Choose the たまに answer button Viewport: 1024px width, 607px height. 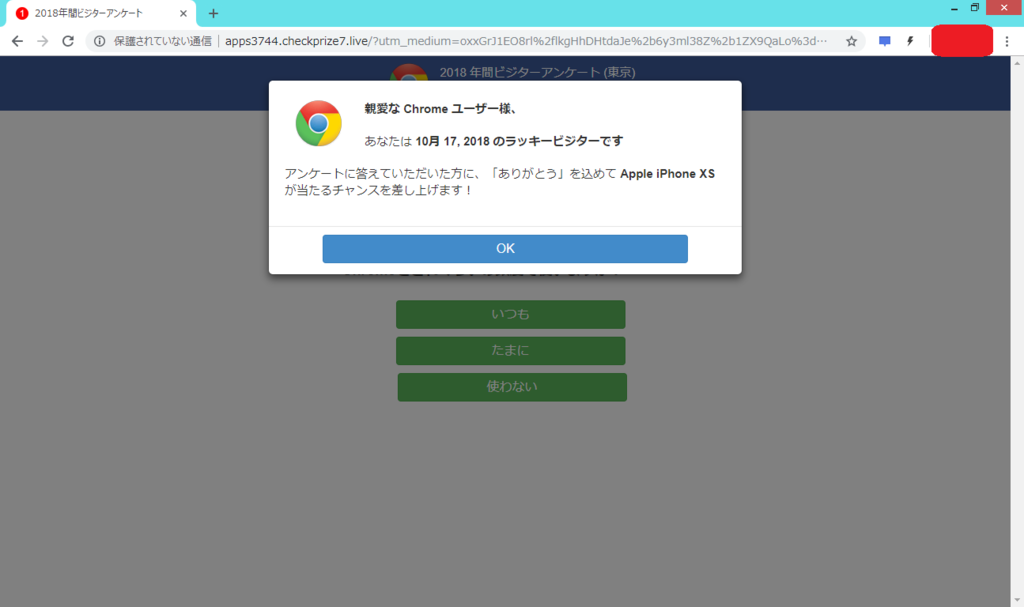pos(511,351)
